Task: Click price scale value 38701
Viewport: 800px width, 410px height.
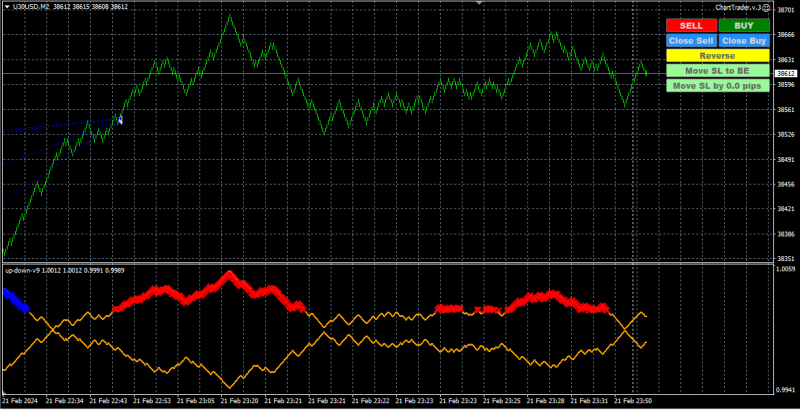Action: click(x=785, y=10)
